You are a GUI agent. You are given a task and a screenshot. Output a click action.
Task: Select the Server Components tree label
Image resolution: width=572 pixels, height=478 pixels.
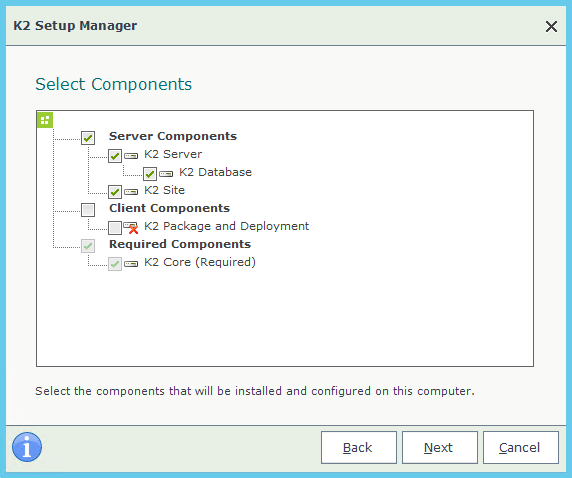[173, 136]
